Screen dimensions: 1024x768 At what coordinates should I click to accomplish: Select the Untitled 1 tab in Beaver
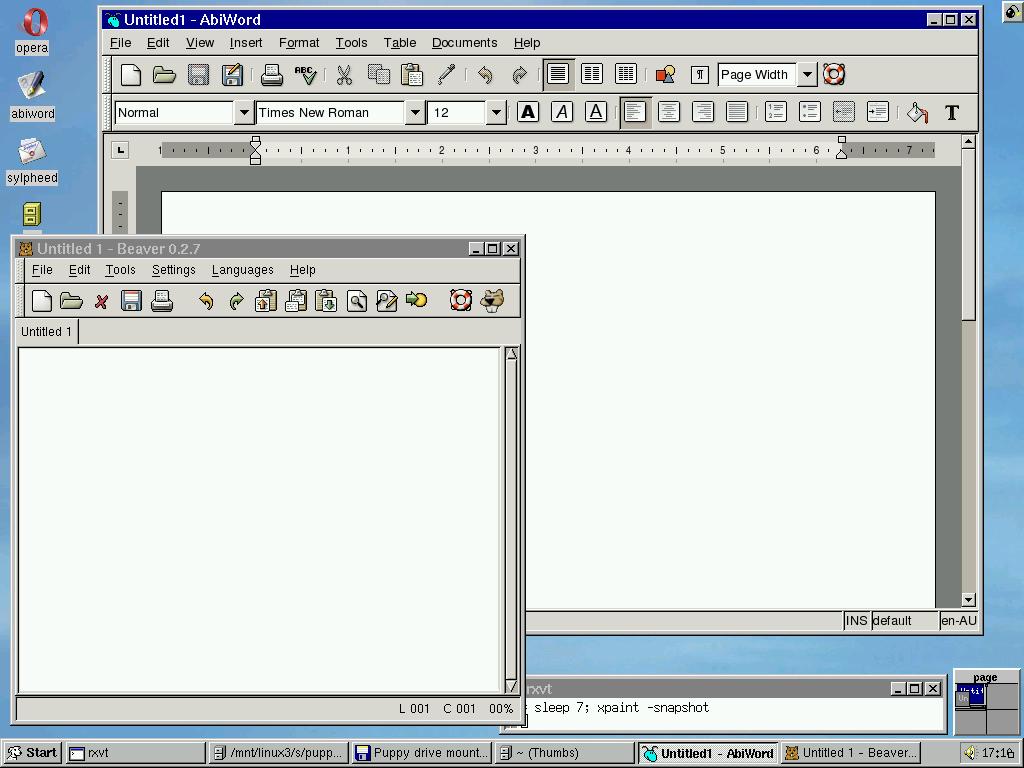pos(46,332)
